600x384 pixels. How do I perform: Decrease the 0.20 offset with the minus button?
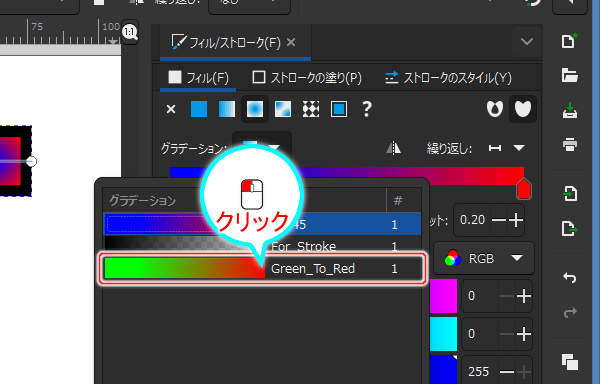pyautogui.click(x=498, y=220)
